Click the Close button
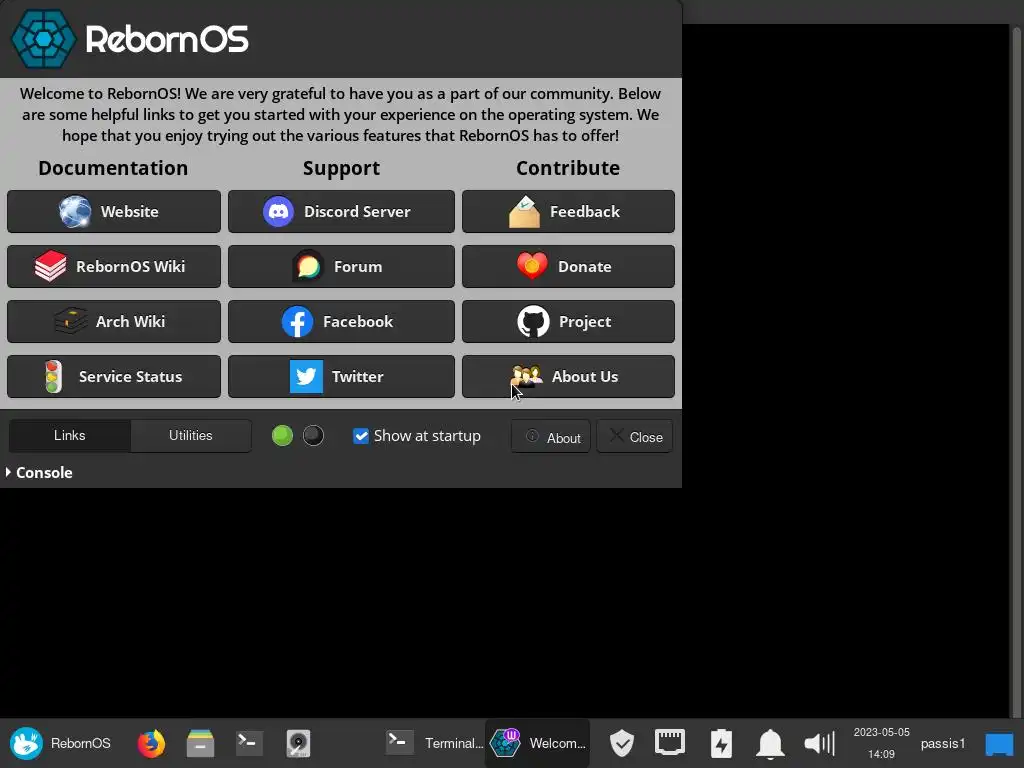 [635, 436]
